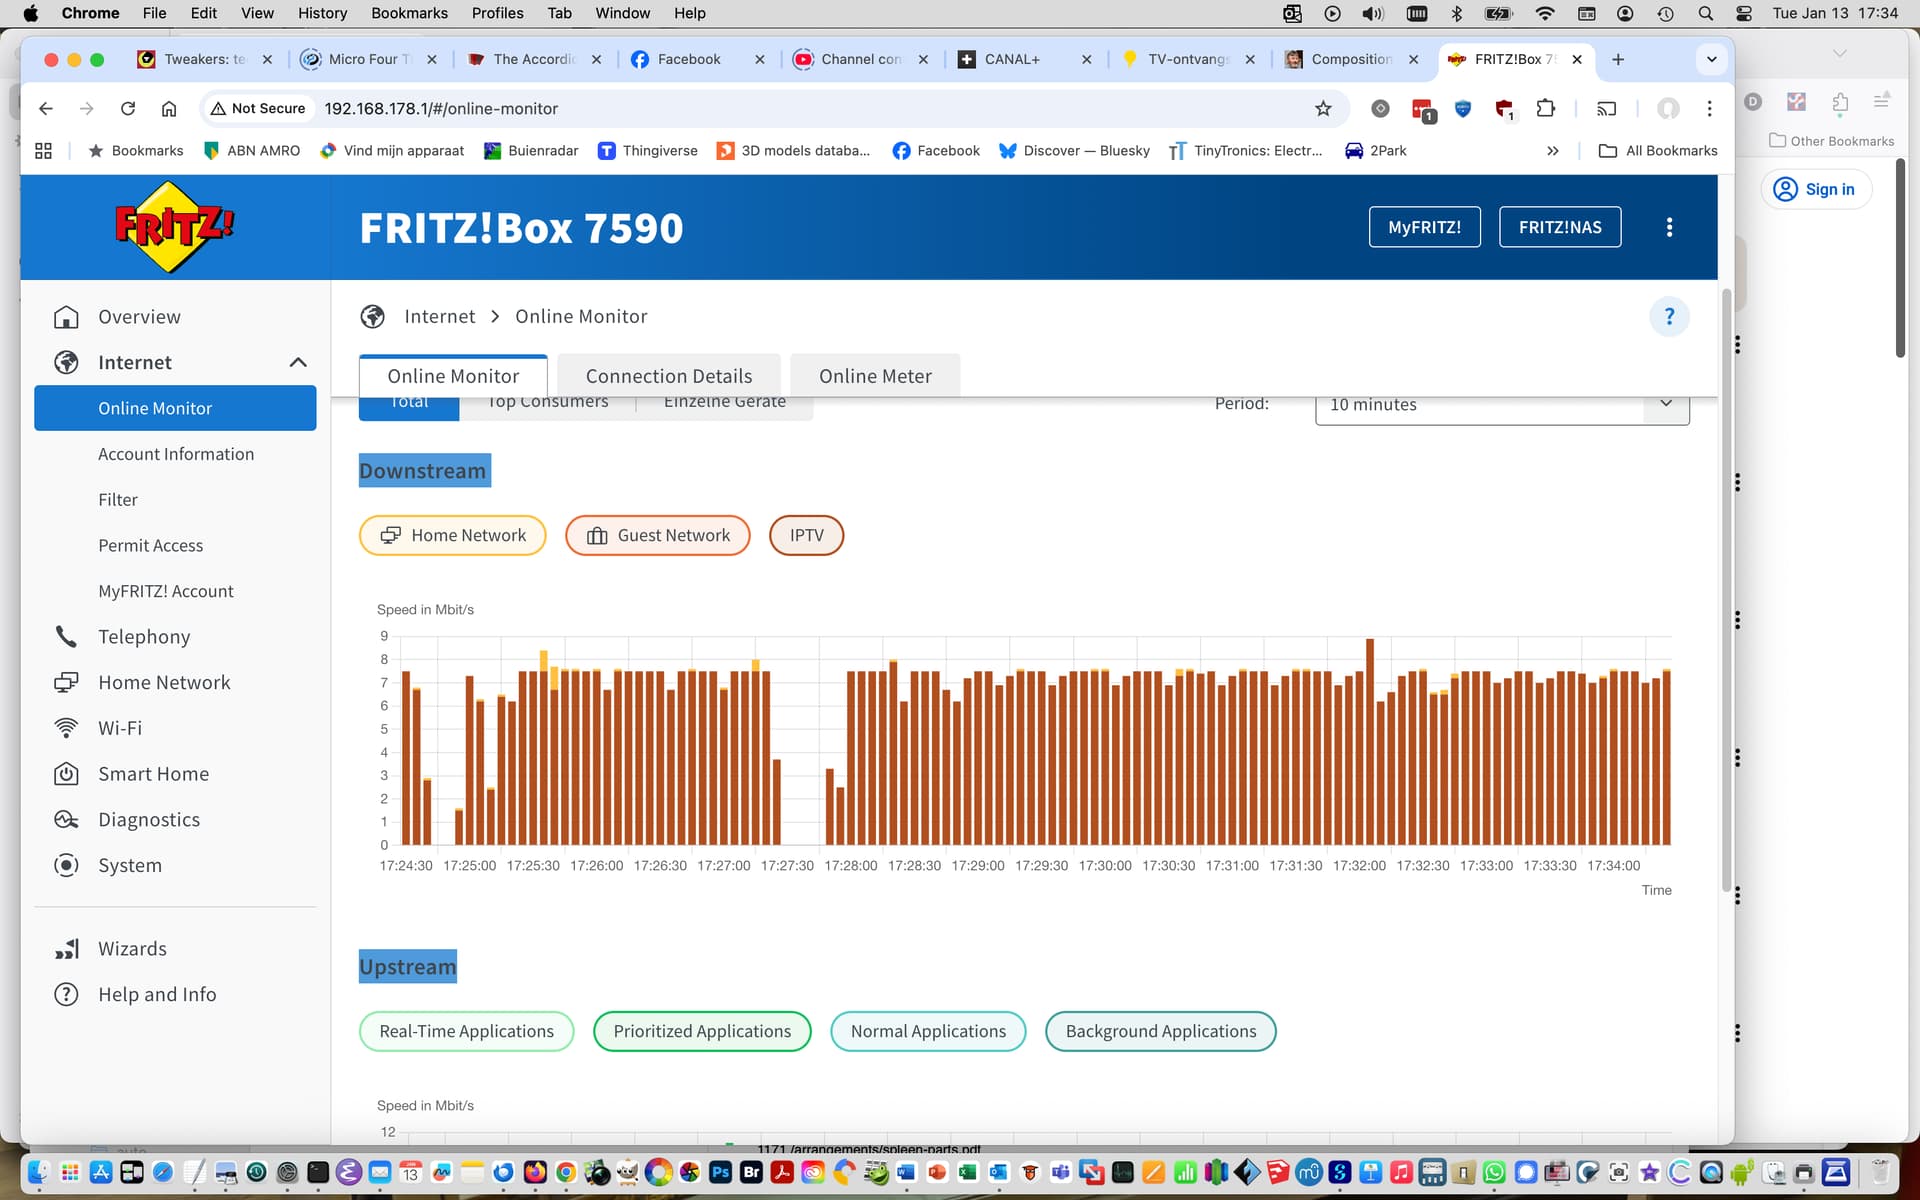The image size is (1920, 1200).
Task: Open the three-dot menu in FRITZ!Box header
Action: pos(1668,227)
